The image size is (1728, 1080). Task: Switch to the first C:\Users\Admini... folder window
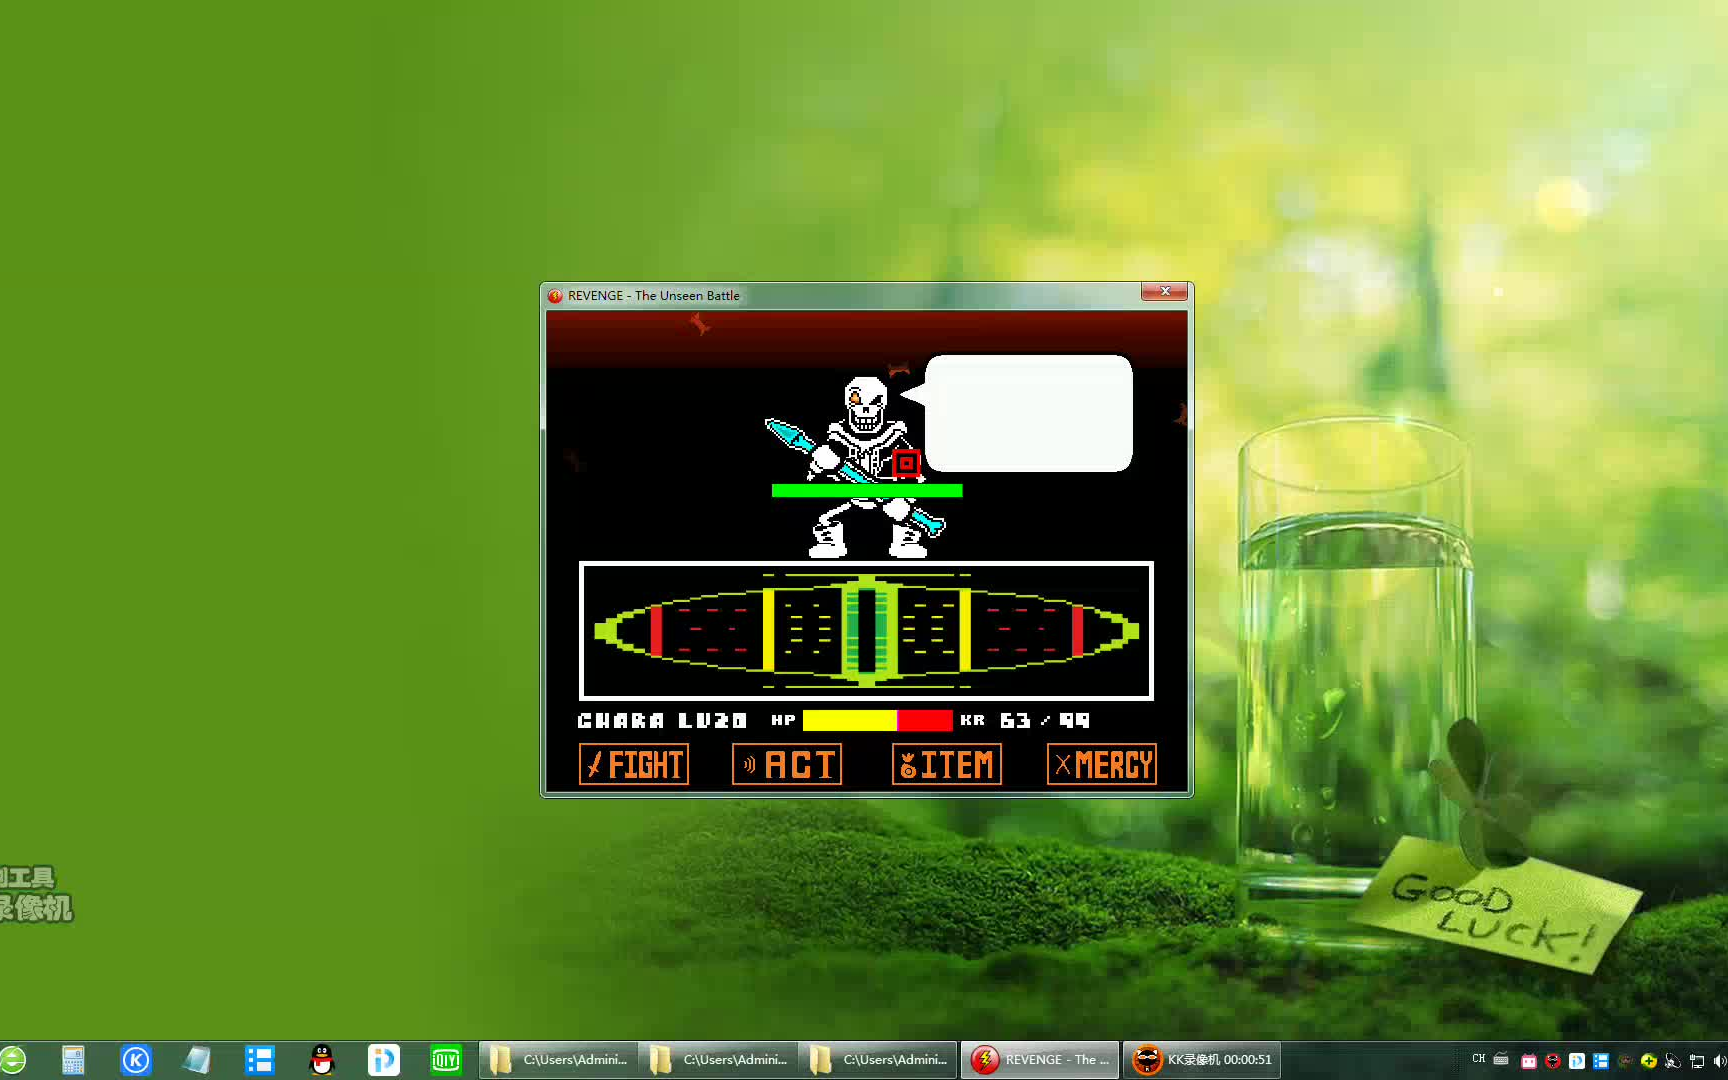(559, 1060)
